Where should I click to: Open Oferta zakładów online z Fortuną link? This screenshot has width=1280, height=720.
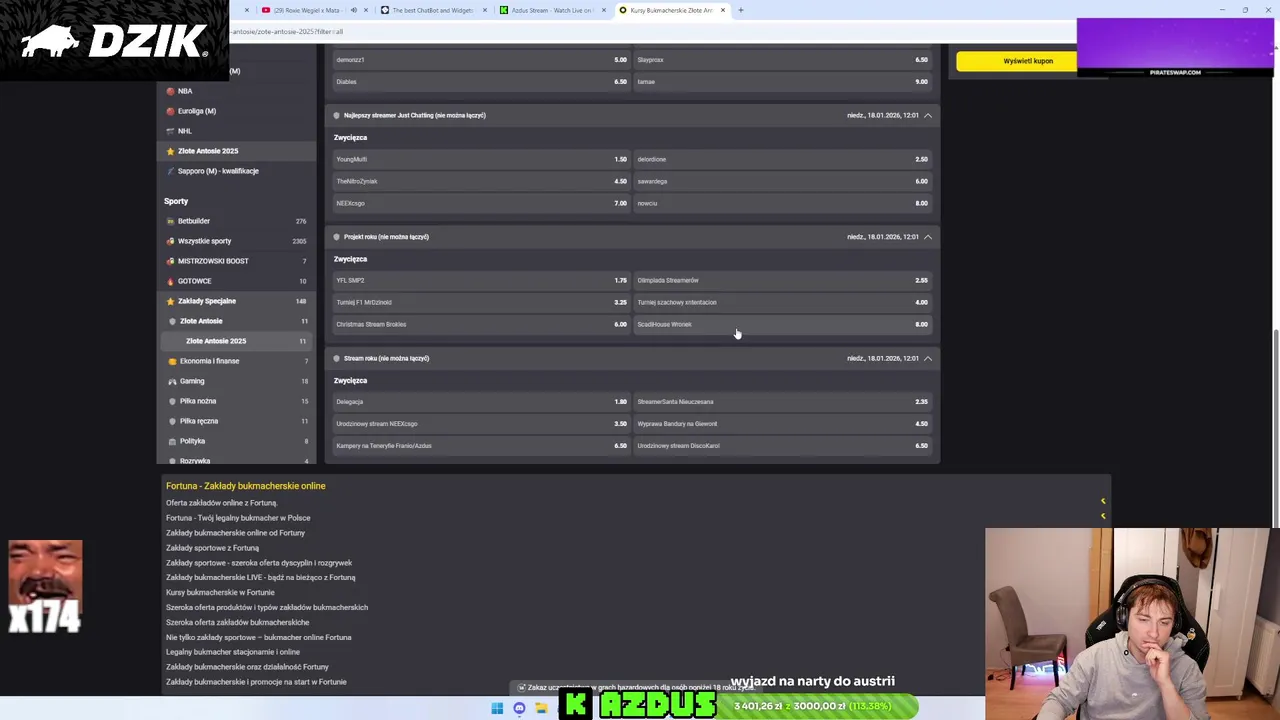coord(221,503)
